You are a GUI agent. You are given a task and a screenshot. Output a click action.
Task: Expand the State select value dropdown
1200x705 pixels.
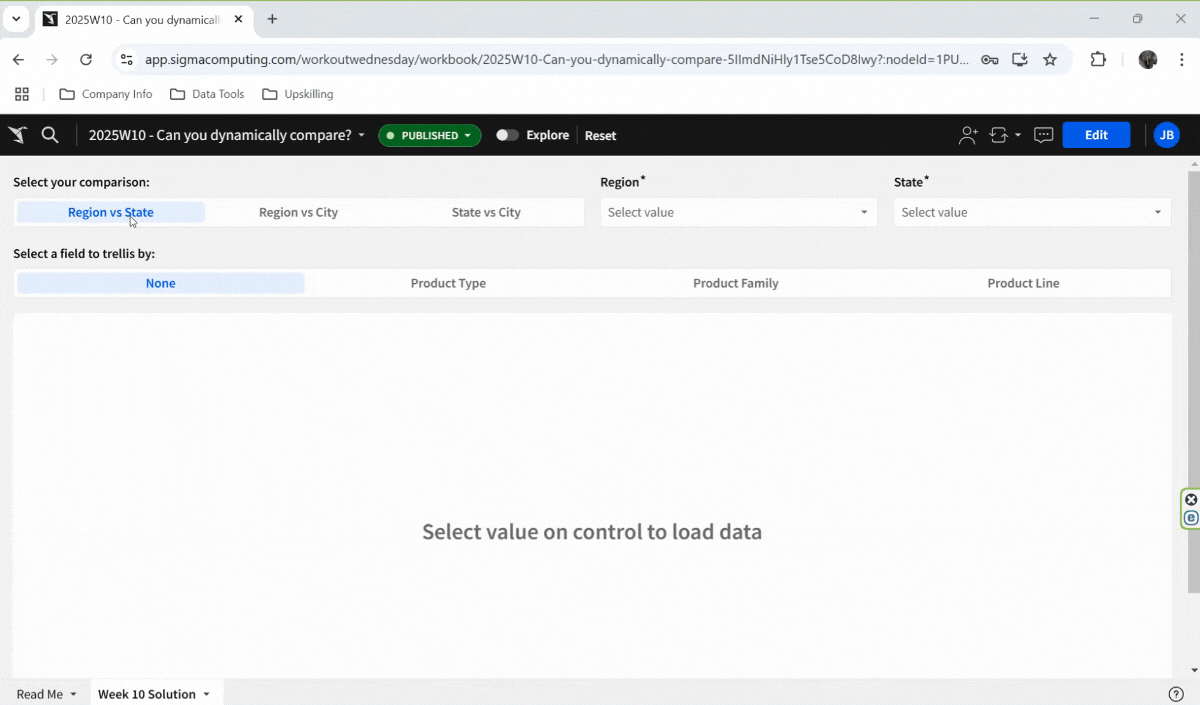1031,212
